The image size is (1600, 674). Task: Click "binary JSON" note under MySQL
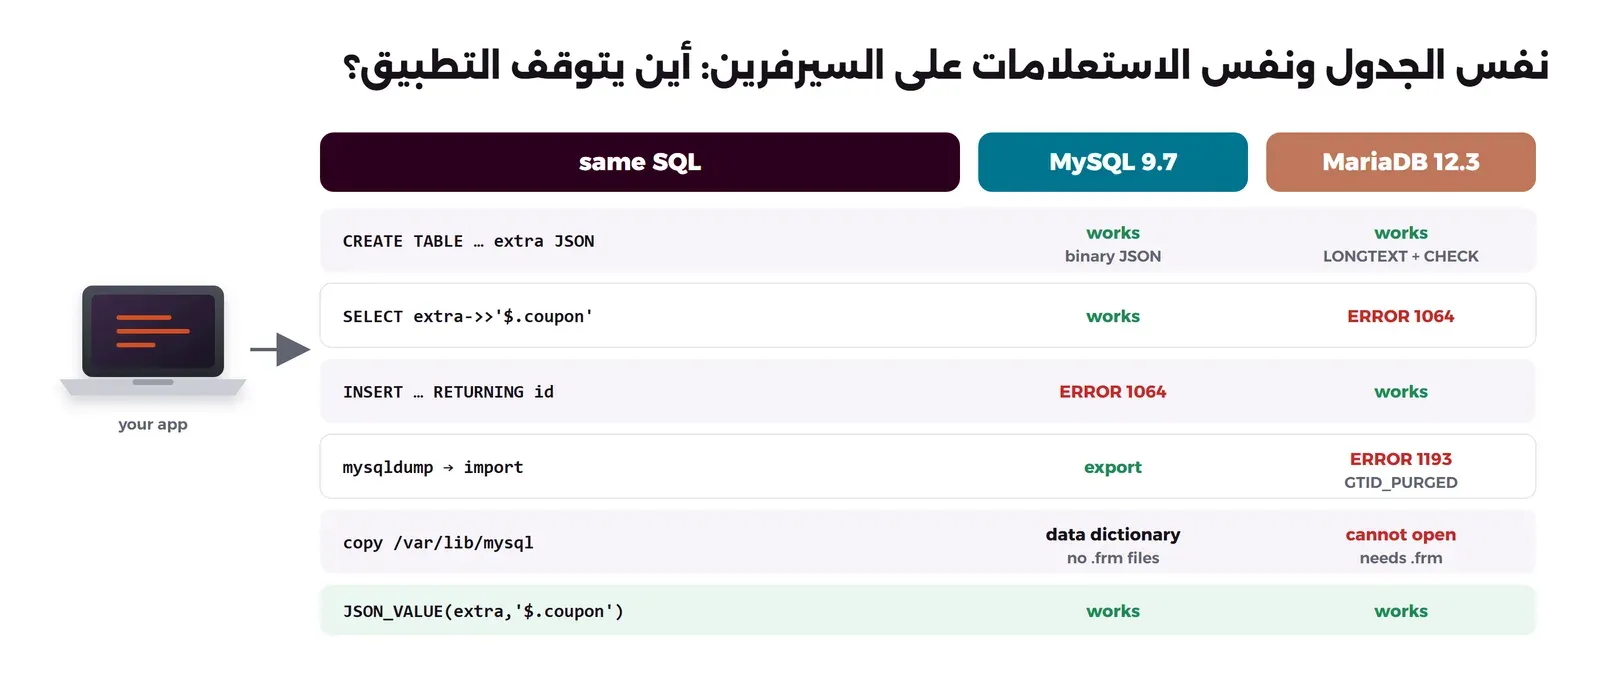tap(1113, 256)
